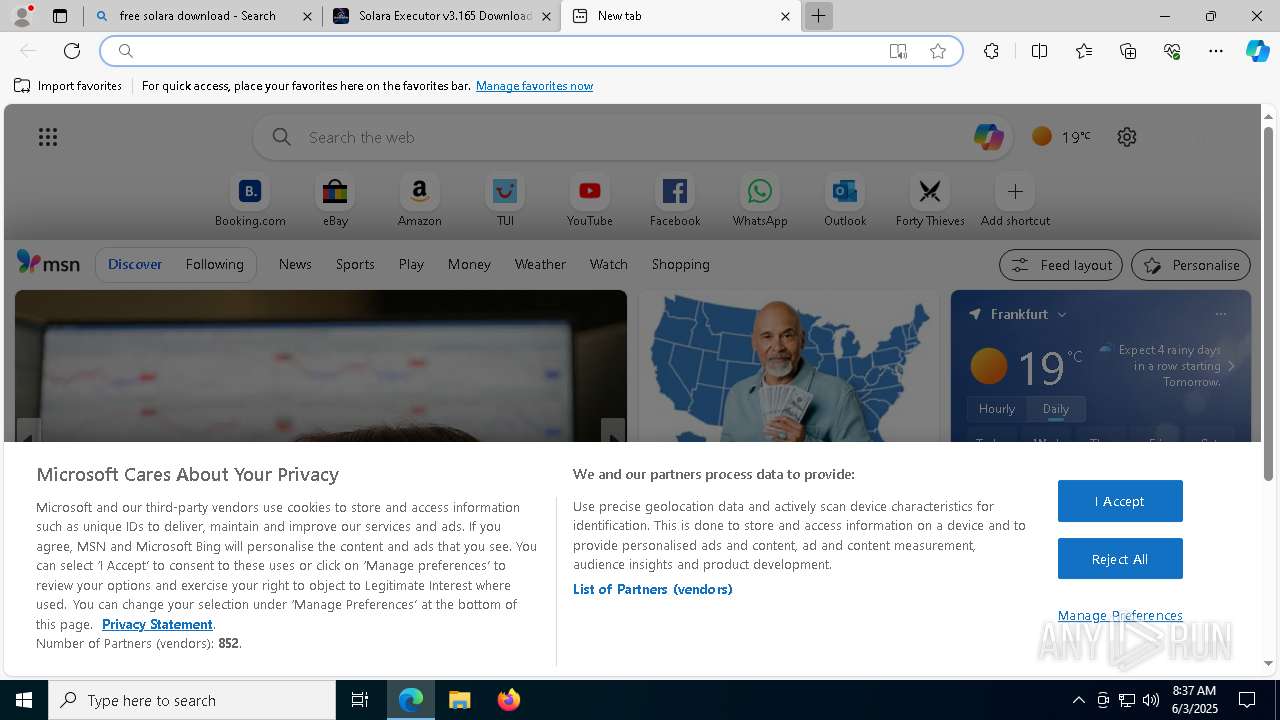Open the Extensions icon
Image resolution: width=1280 pixels, height=720 pixels.
point(991,51)
